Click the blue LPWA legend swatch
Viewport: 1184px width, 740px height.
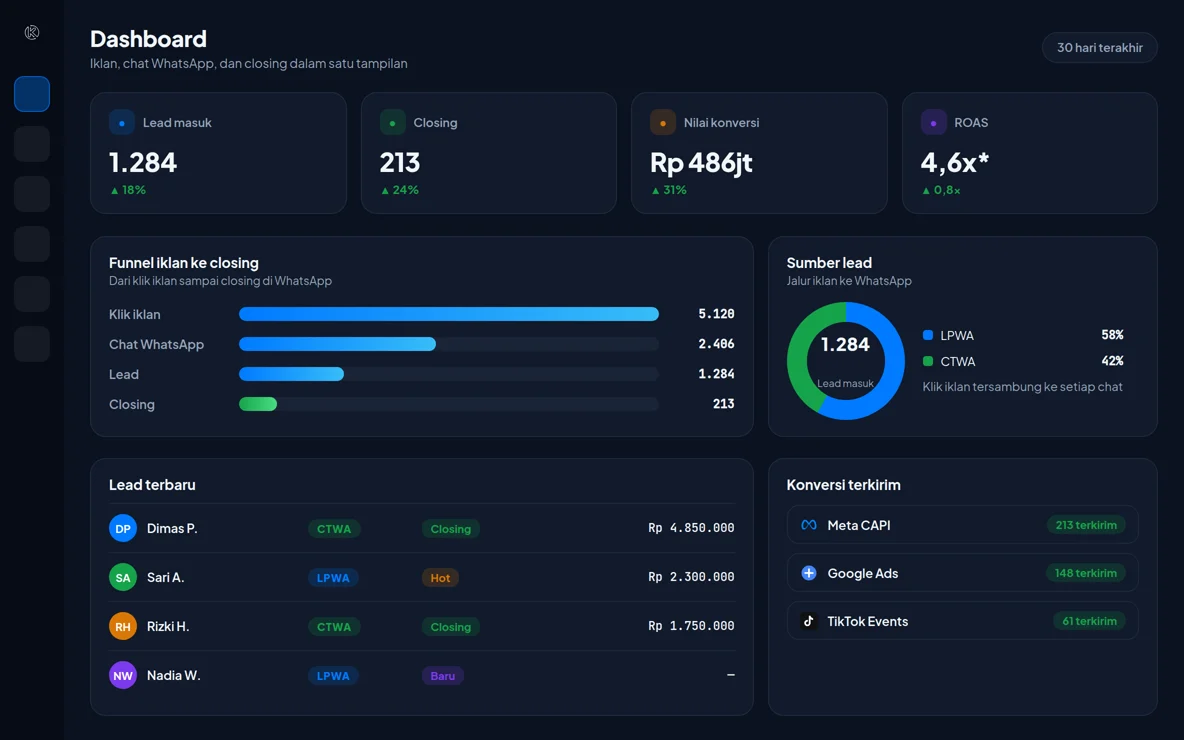point(928,335)
